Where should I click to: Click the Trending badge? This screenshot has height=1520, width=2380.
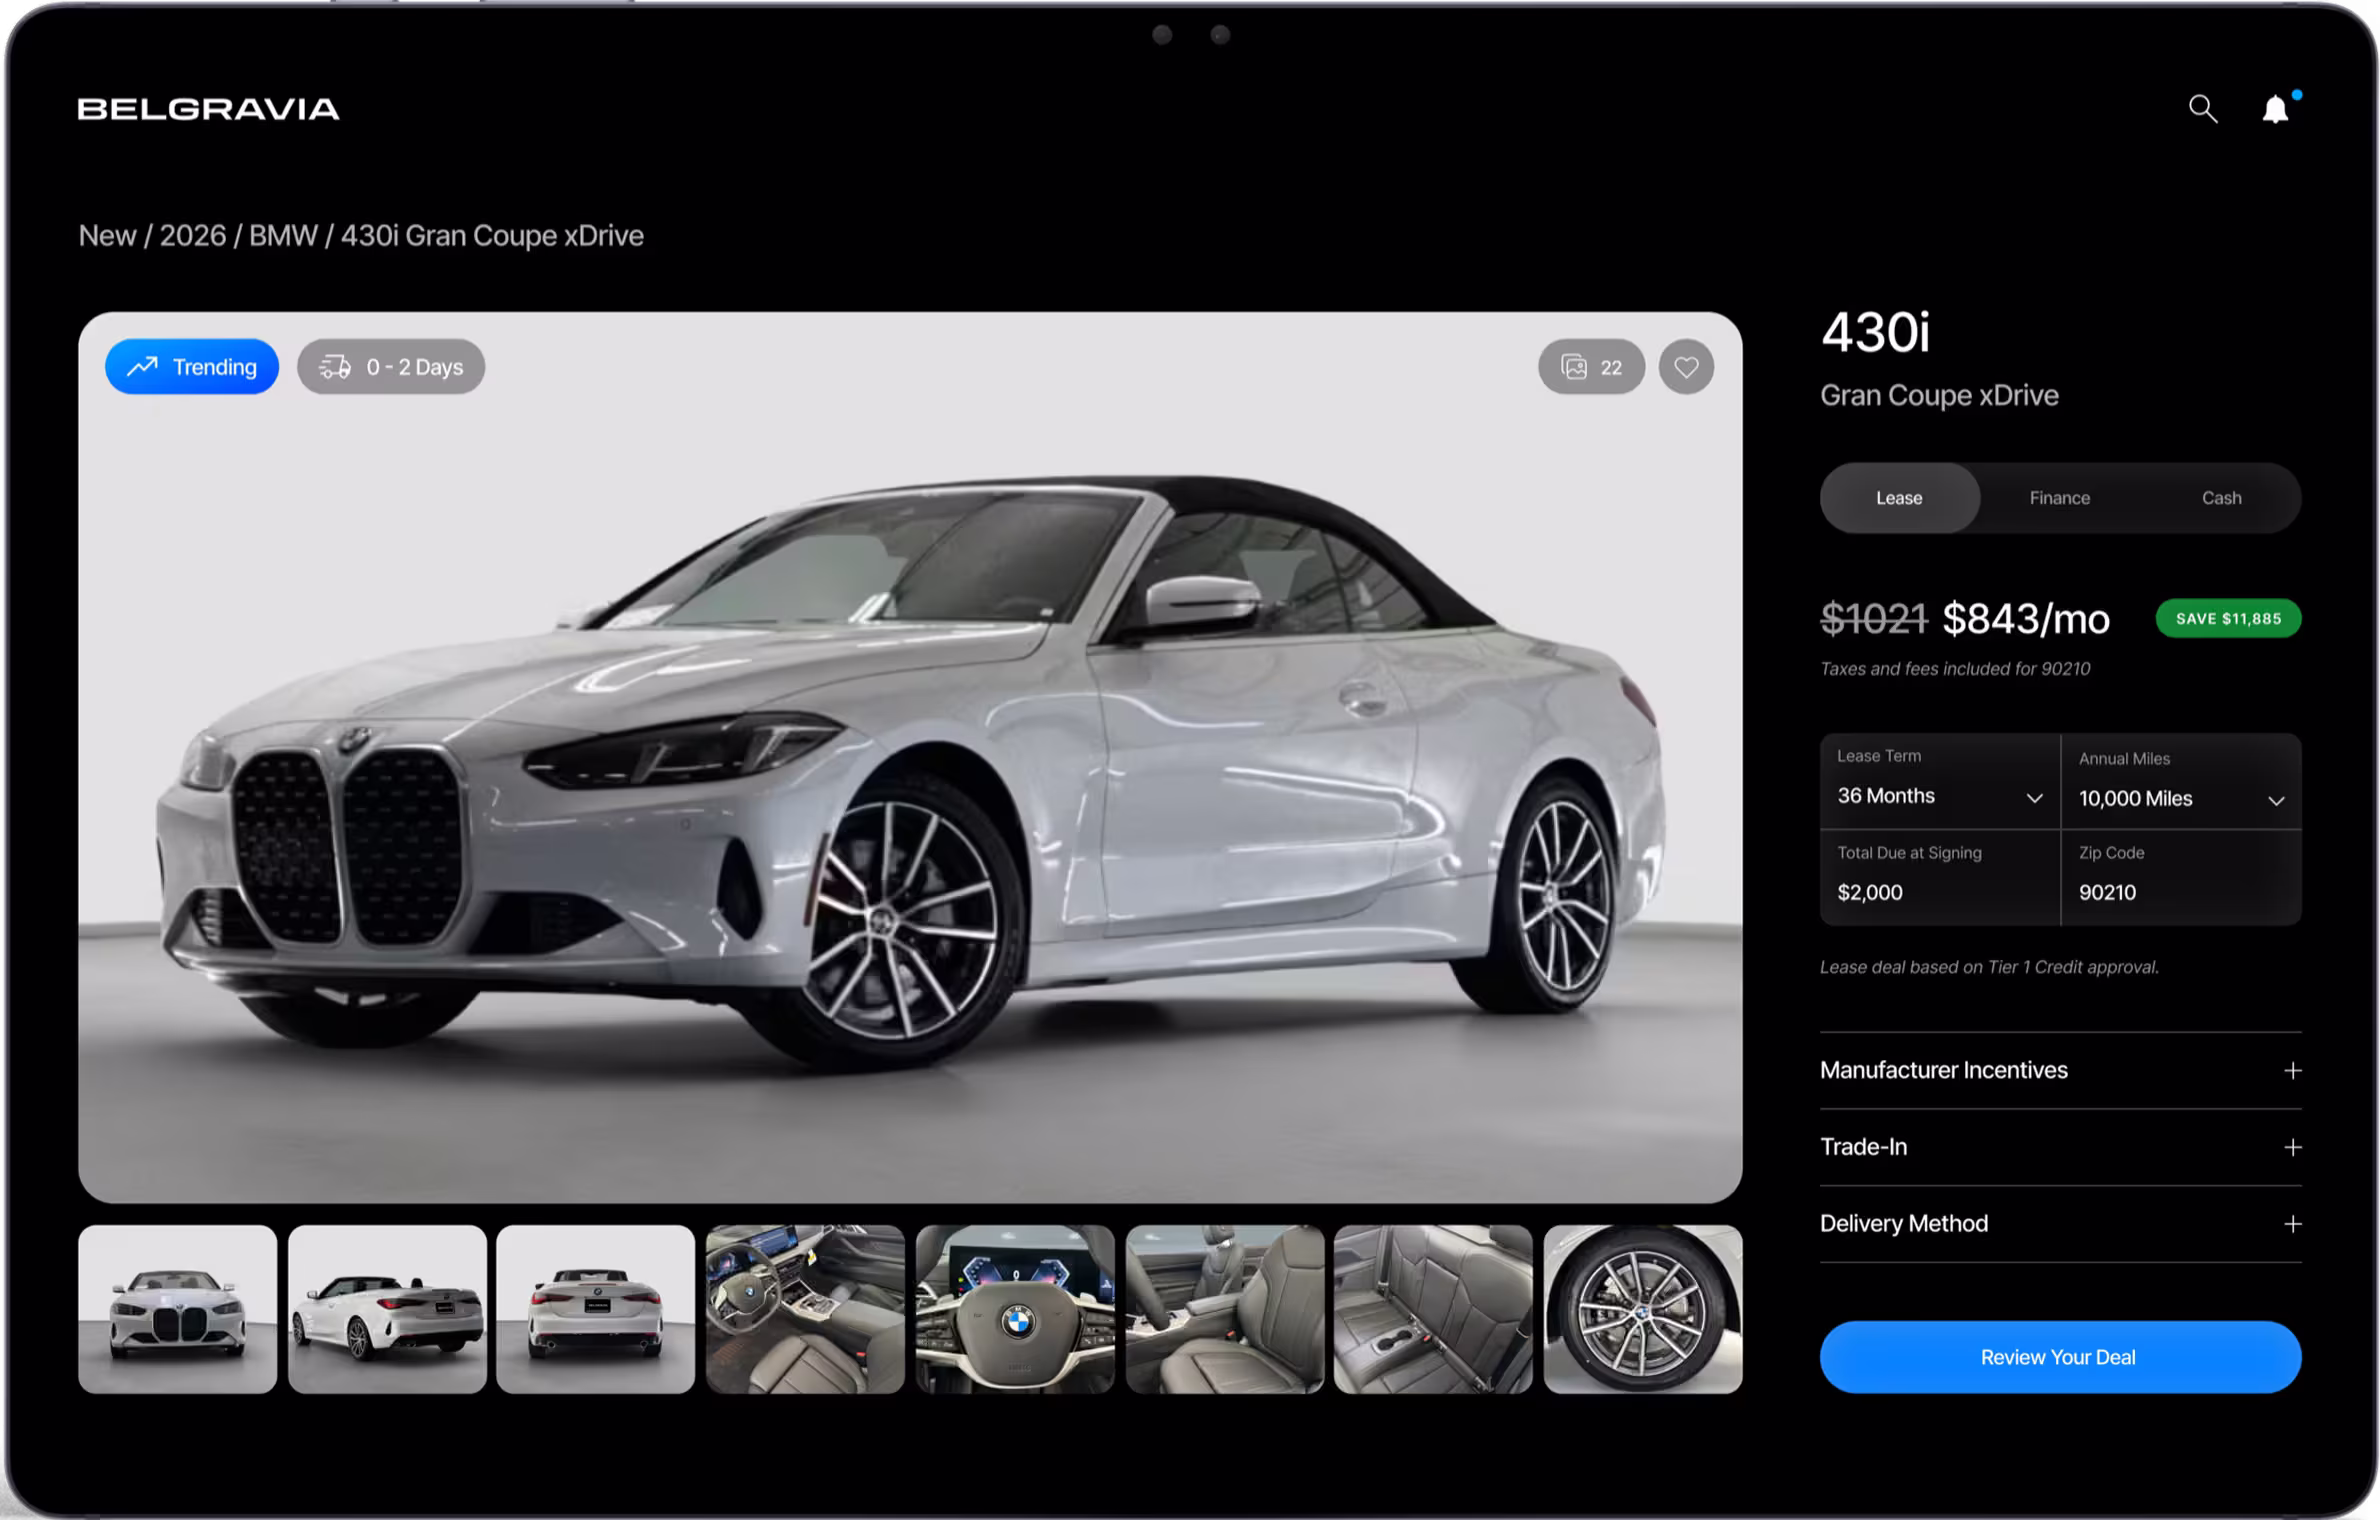click(192, 367)
